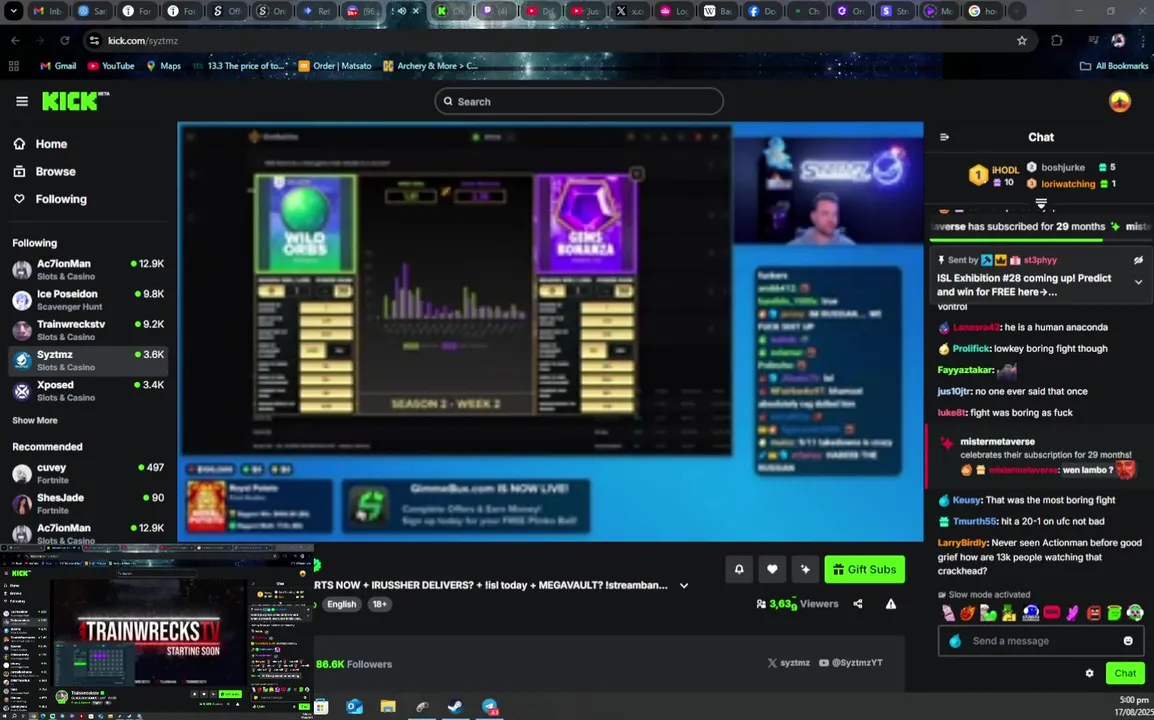Open Ice Poseidon channel
Viewport: 1154px width, 720px height.
click(x=88, y=300)
